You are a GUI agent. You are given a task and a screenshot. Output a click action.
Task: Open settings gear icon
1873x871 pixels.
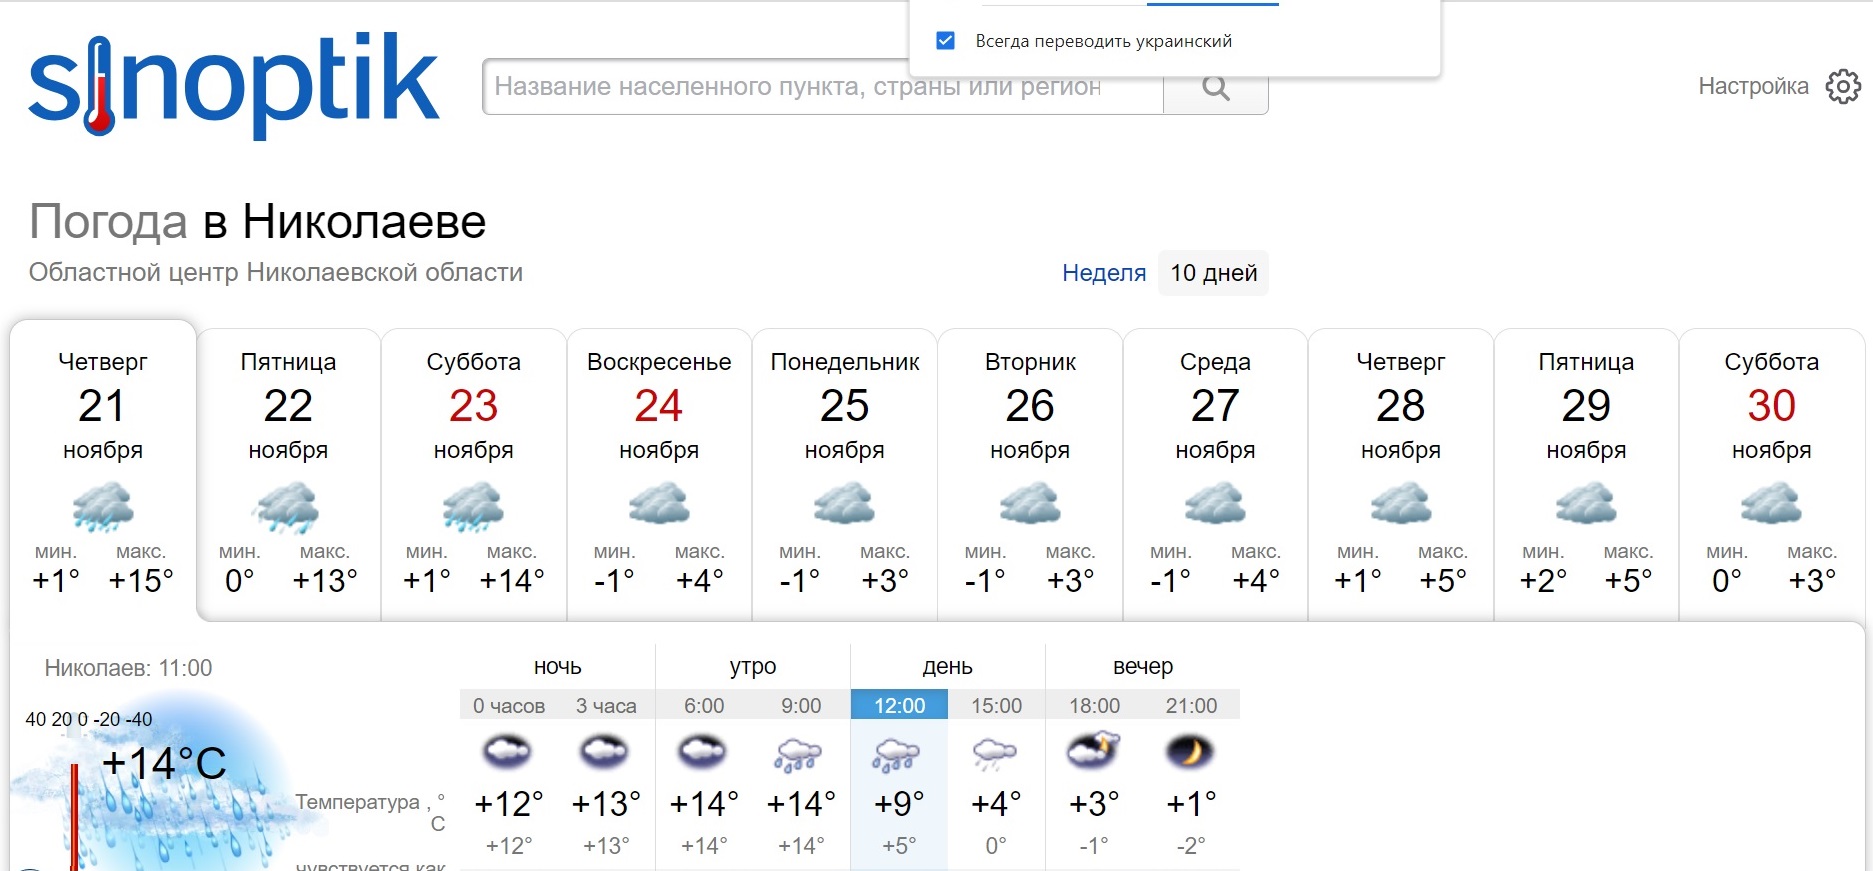(1843, 87)
